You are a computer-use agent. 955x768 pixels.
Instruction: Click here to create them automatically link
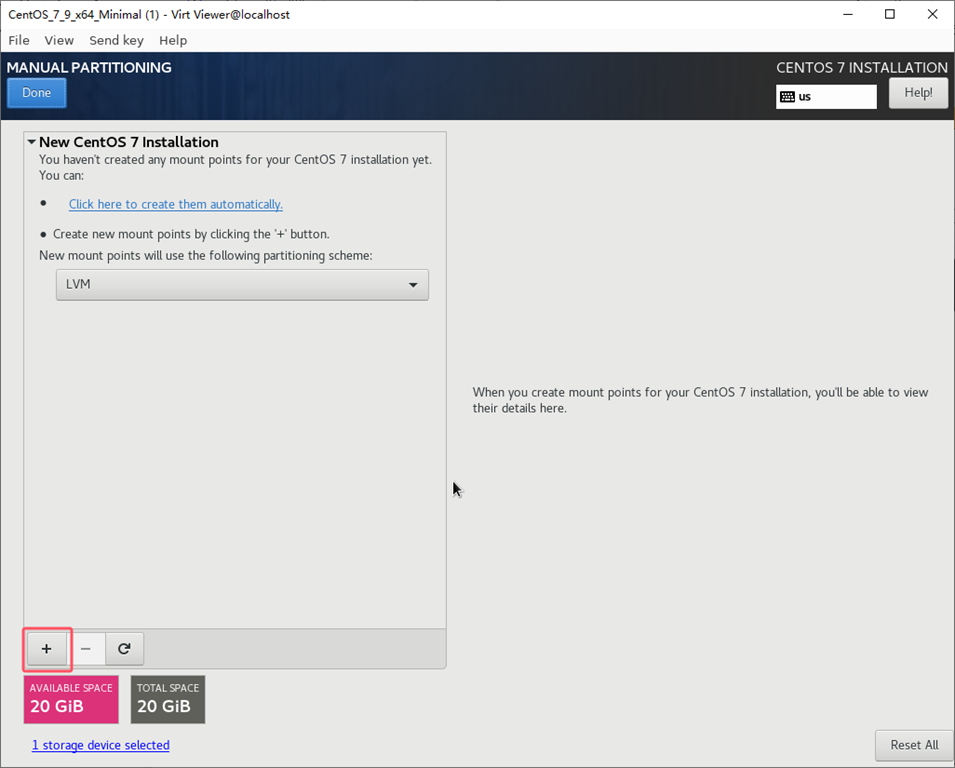175,204
